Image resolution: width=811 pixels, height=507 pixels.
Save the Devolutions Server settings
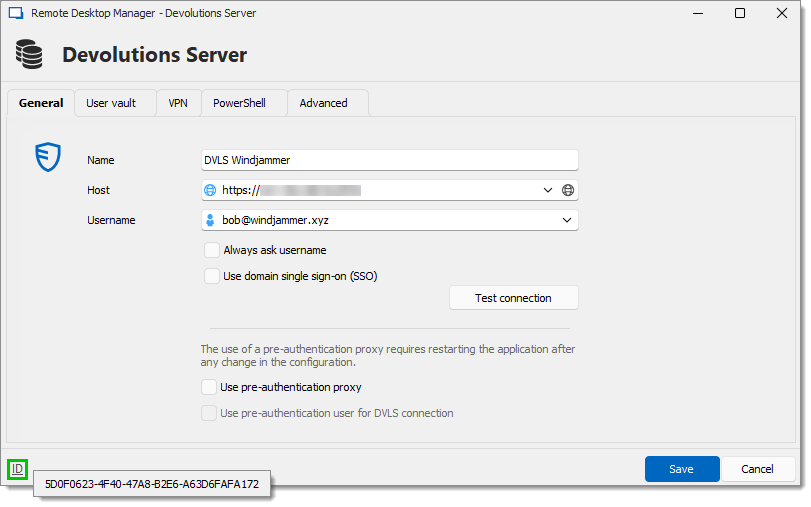(682, 469)
